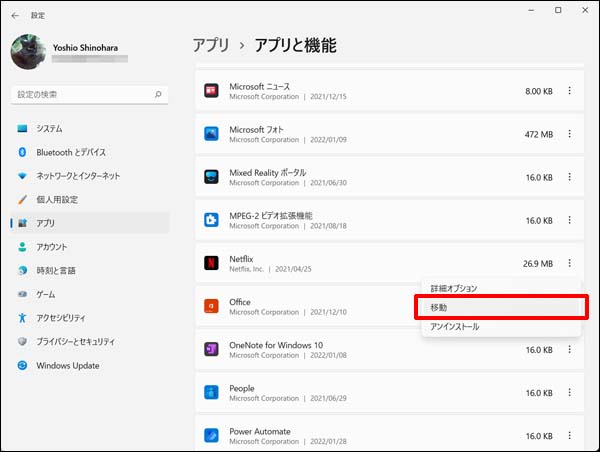Open three-dot menu for MPEG-2 ビデオ拡張機能
Viewport: 600px width, 452px height.
569,221
